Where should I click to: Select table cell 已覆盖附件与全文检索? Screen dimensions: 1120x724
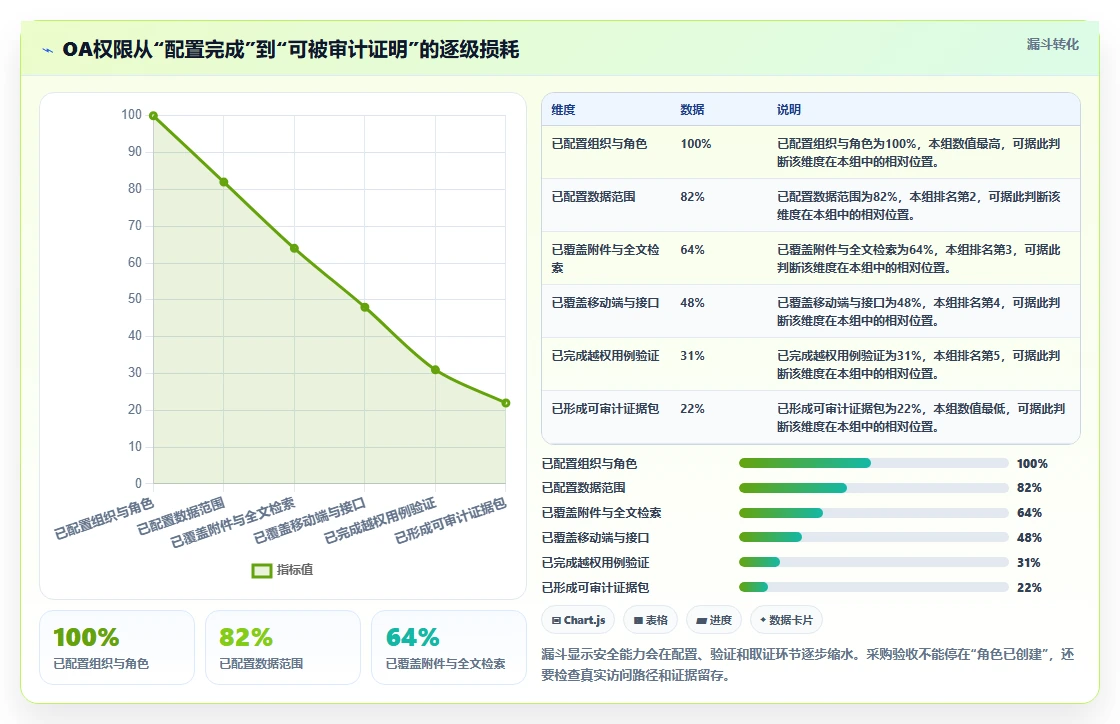pyautogui.click(x=606, y=258)
